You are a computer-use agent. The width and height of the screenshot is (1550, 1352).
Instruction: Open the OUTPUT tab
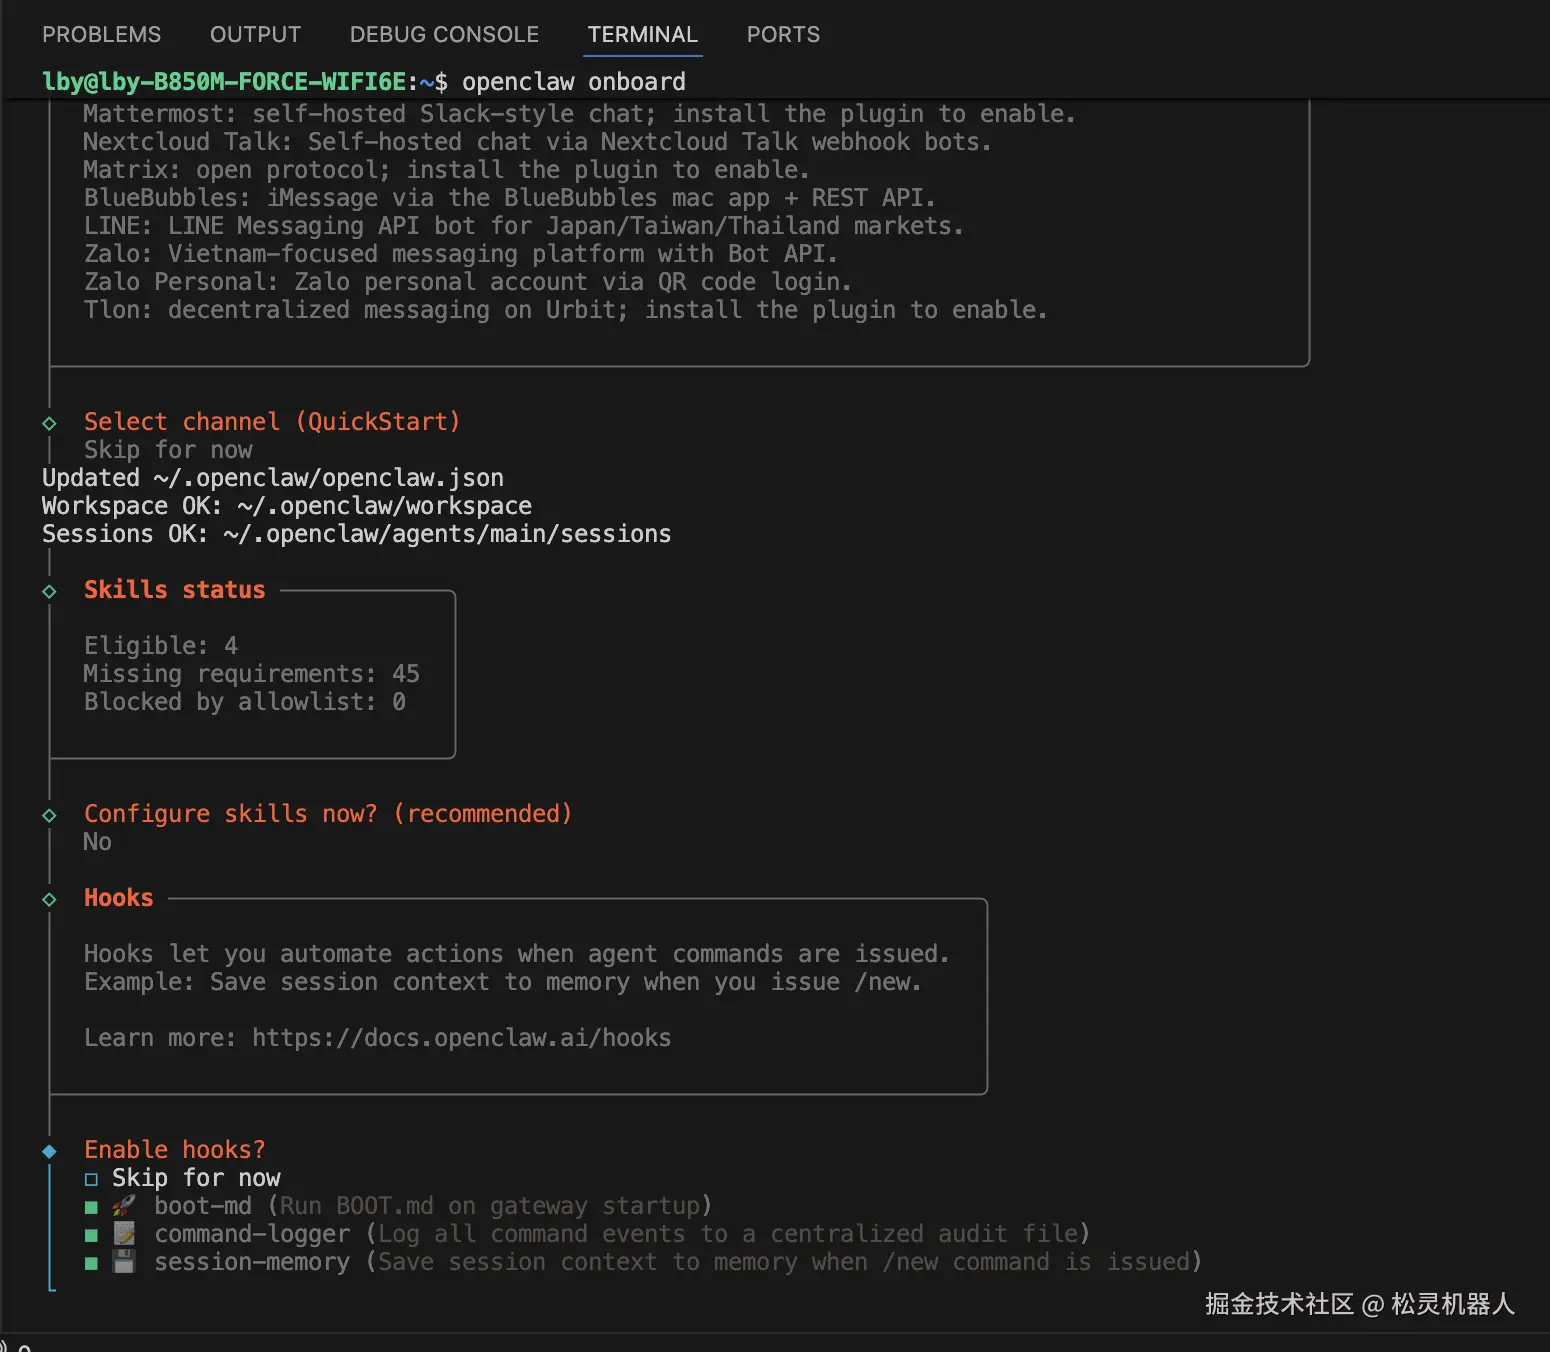[255, 35]
